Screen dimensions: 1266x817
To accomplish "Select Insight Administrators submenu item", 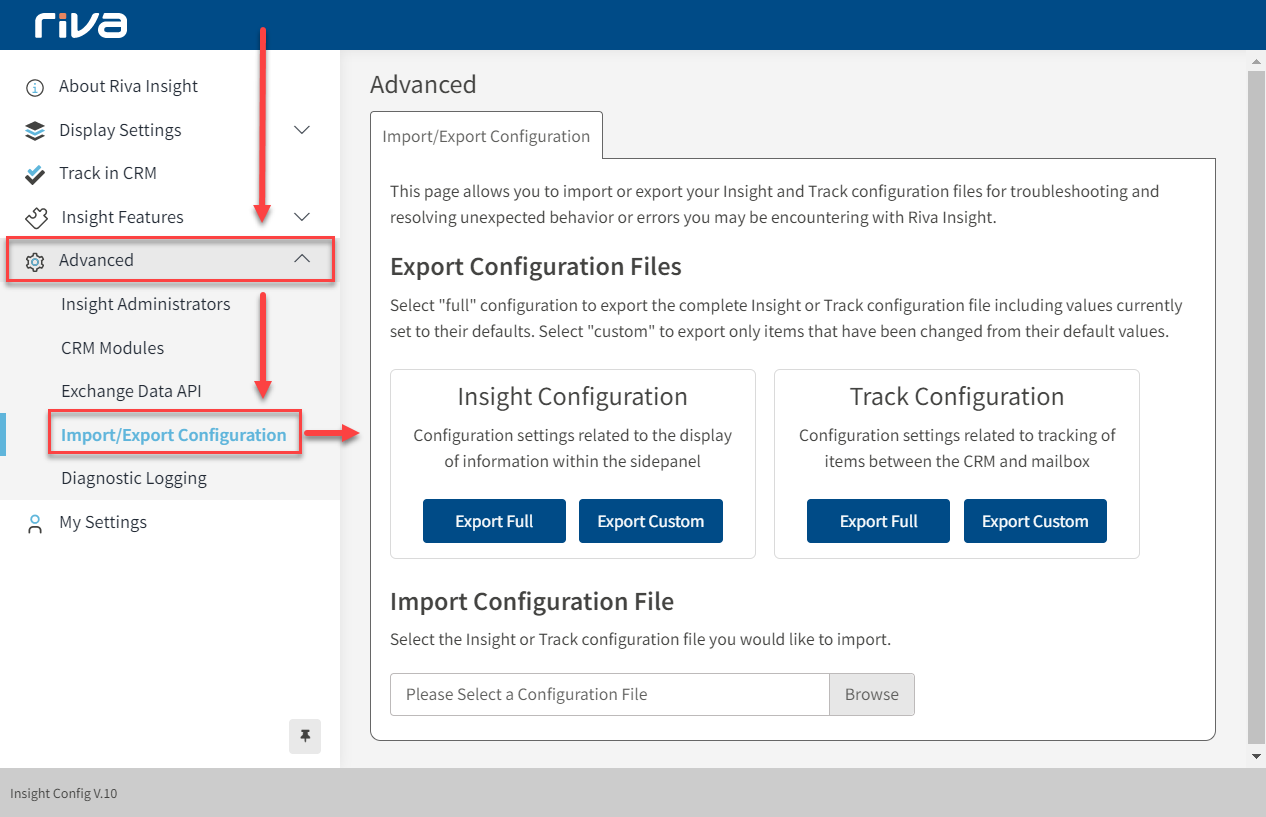I will click(146, 304).
